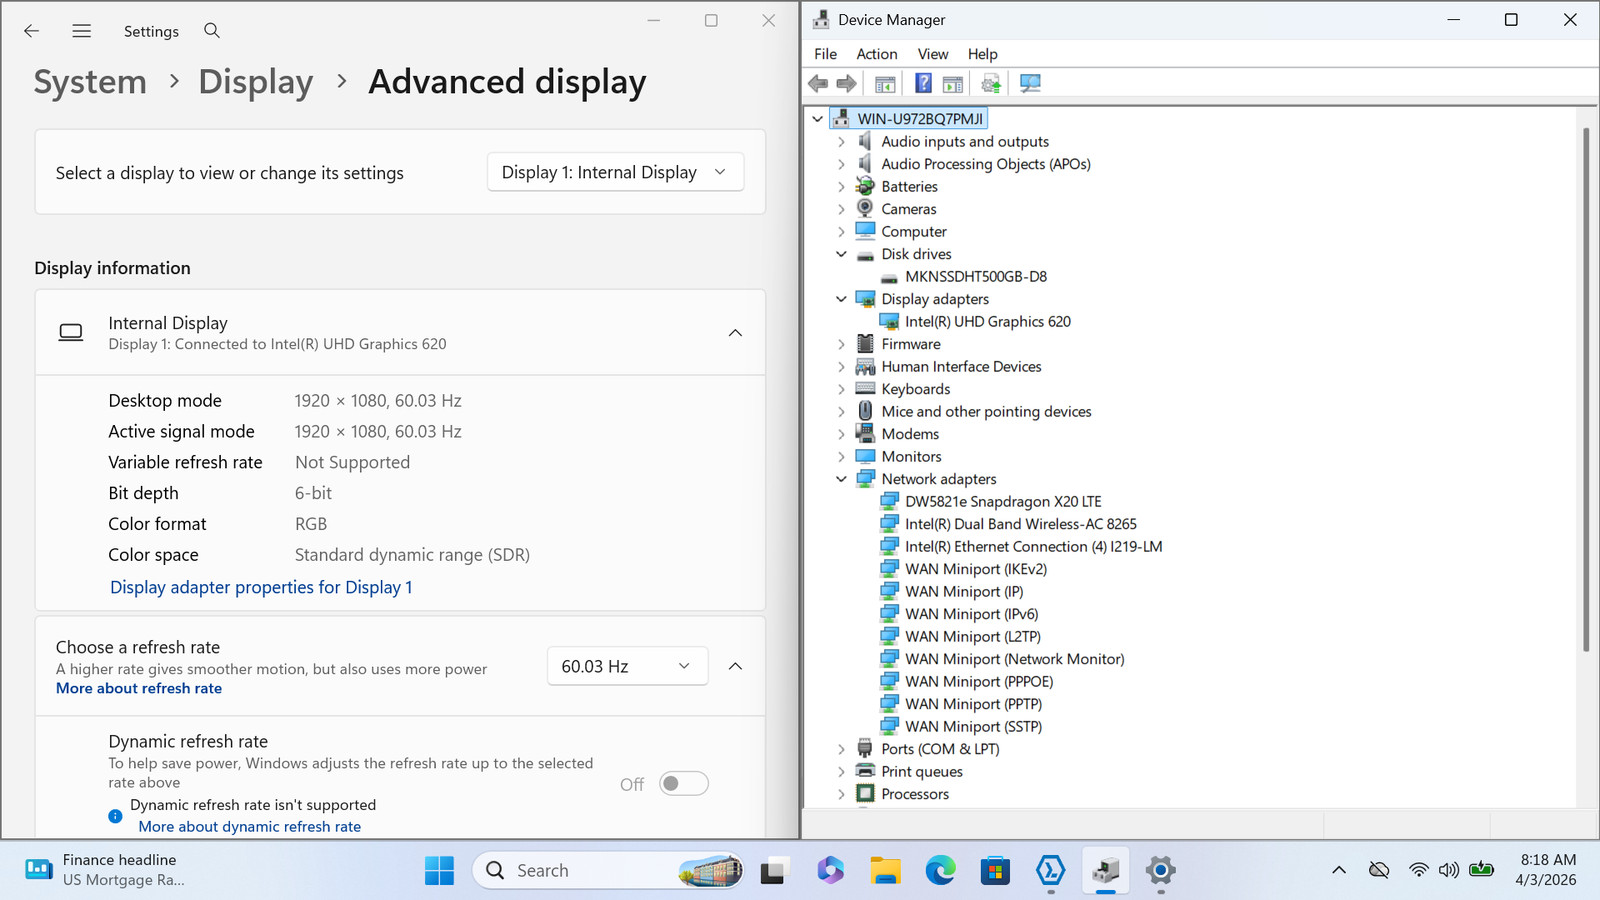Open the File menu in Device Manager
Viewport: 1600px width, 900px height.
click(x=826, y=54)
